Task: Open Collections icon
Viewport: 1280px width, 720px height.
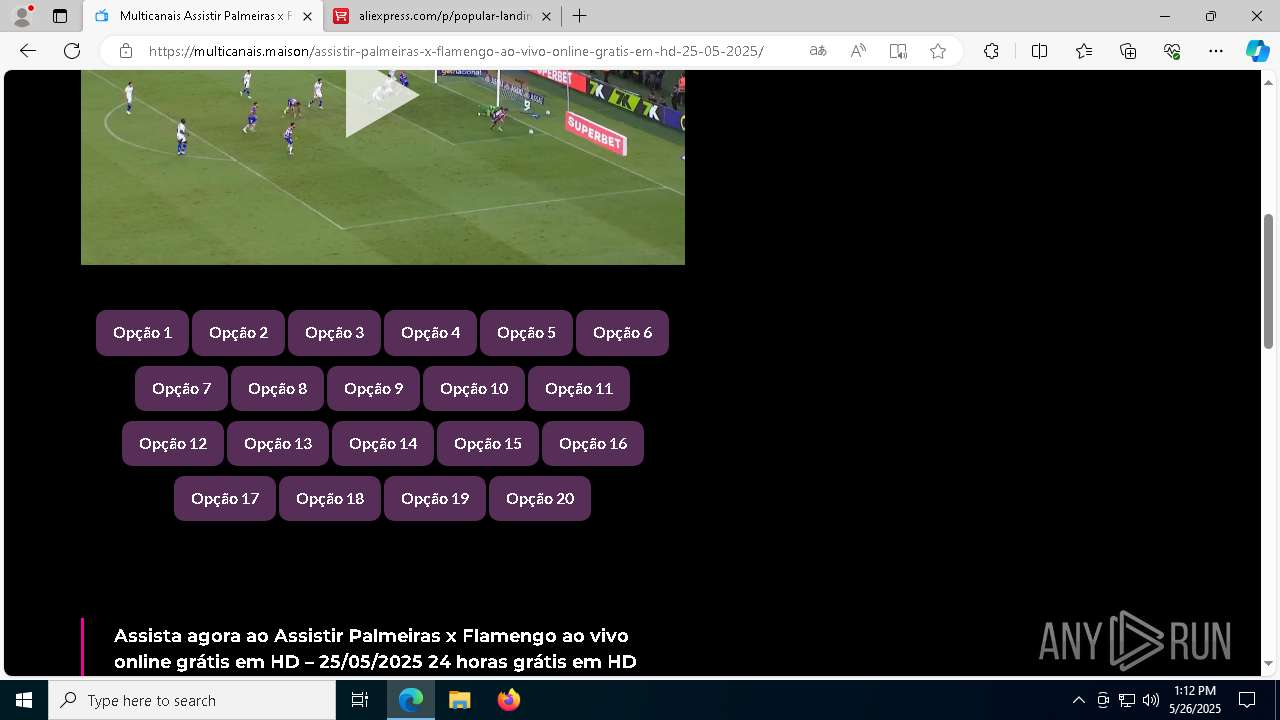Action: pyautogui.click(x=1128, y=51)
